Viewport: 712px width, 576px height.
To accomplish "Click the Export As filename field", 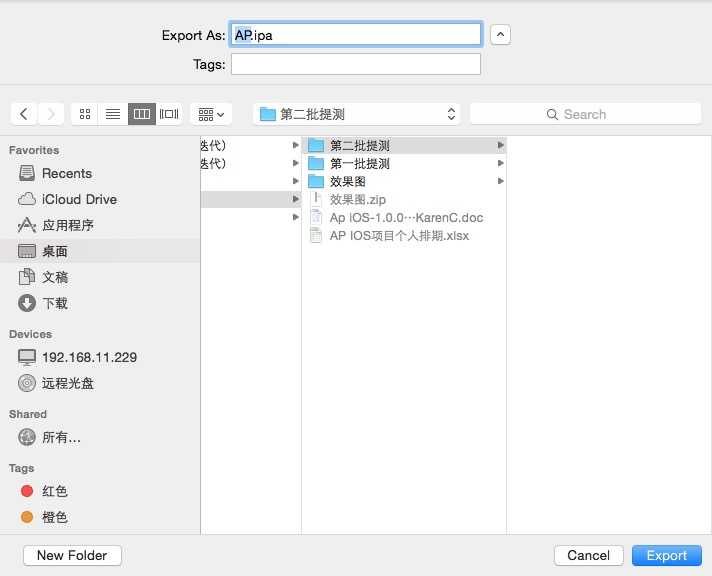I will point(356,35).
